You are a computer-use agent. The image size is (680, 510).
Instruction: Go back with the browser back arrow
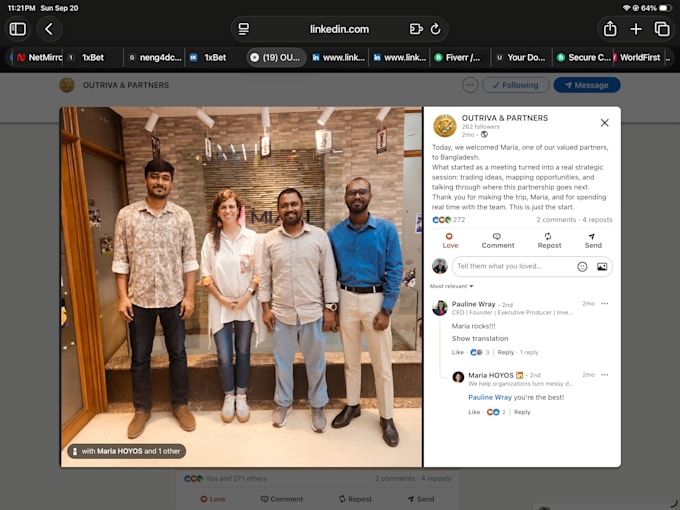point(49,29)
